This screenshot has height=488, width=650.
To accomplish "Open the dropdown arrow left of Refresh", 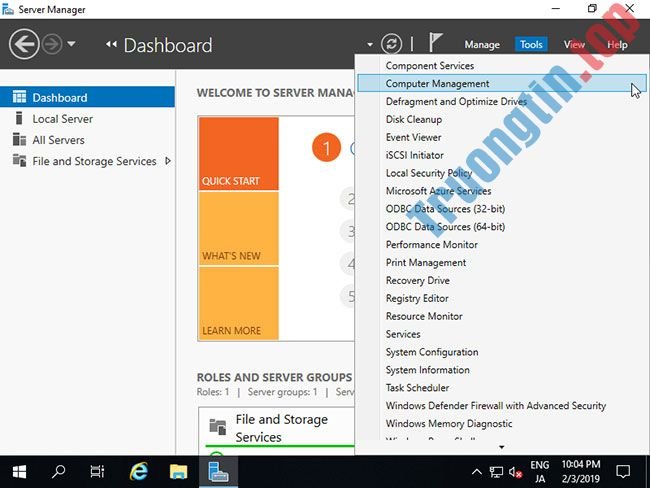I will (370, 44).
